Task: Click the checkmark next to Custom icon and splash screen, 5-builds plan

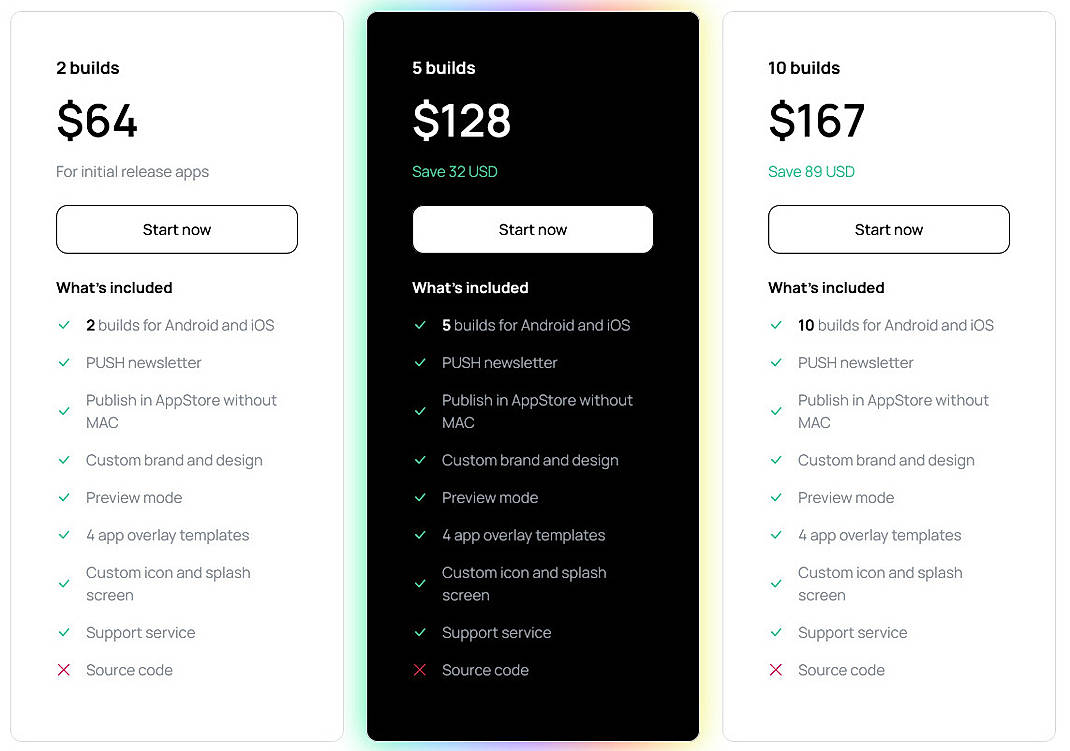Action: tap(420, 583)
